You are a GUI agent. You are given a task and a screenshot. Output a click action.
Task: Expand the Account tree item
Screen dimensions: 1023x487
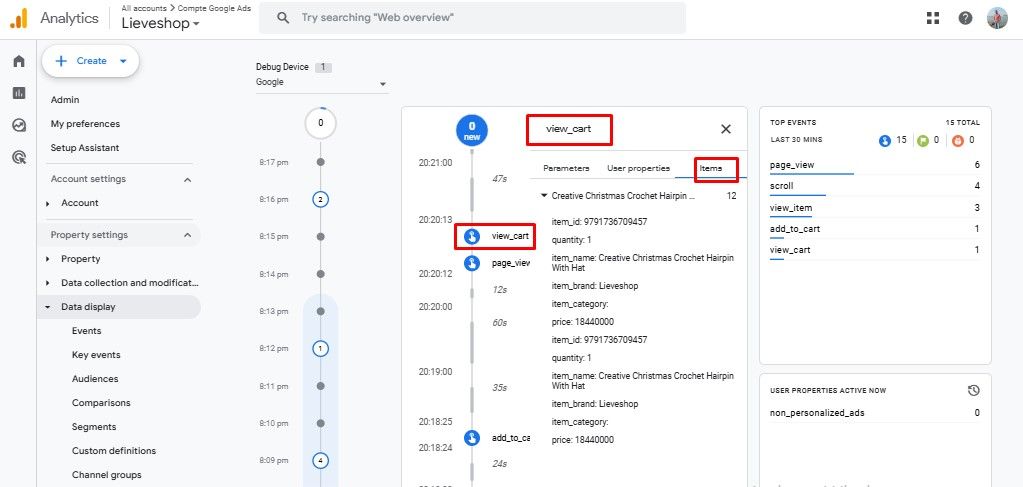pos(48,204)
